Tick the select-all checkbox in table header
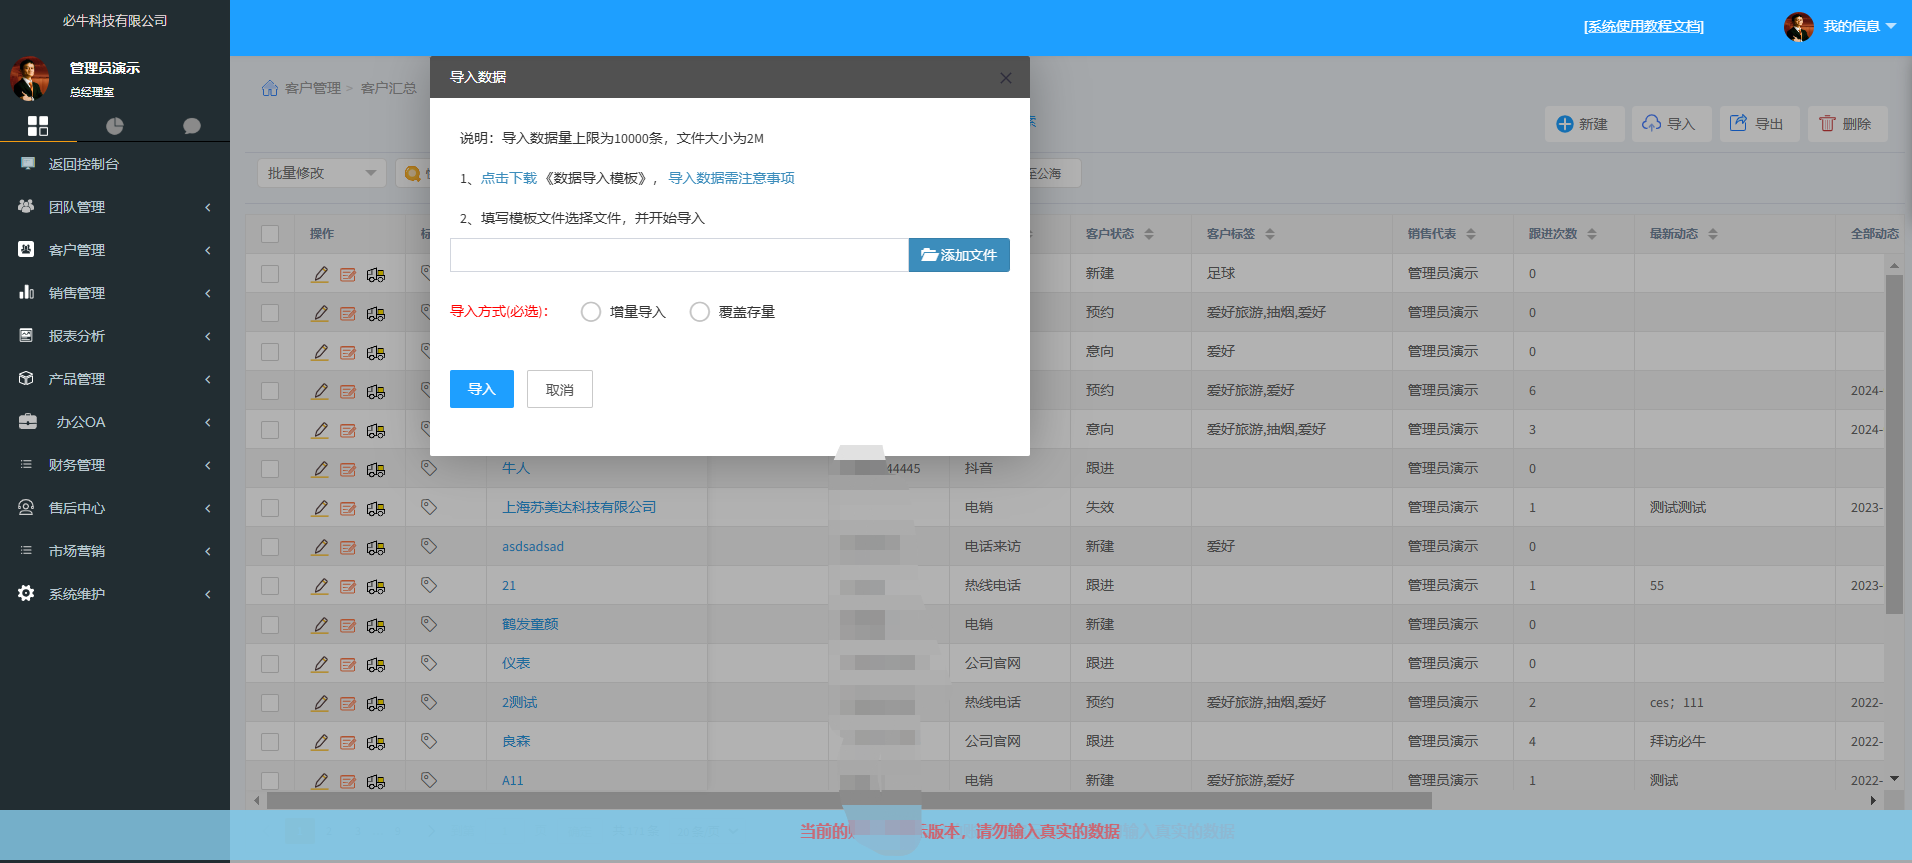This screenshot has width=1912, height=863. [270, 234]
